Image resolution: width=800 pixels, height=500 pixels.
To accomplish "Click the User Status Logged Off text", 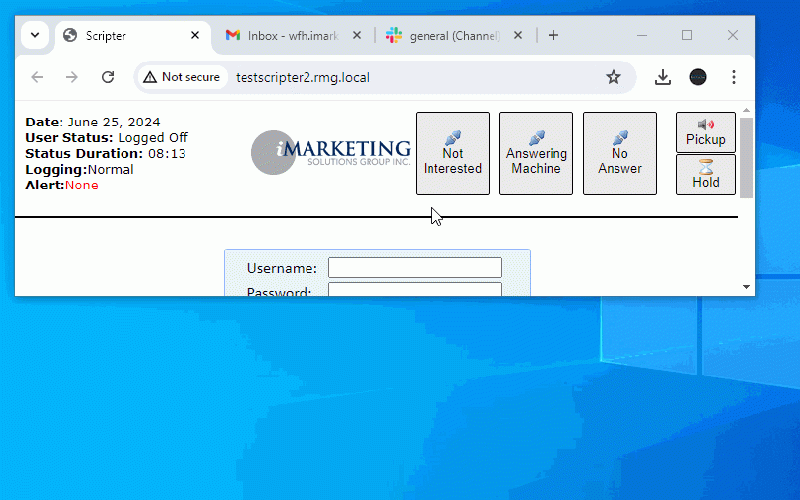I will click(107, 138).
